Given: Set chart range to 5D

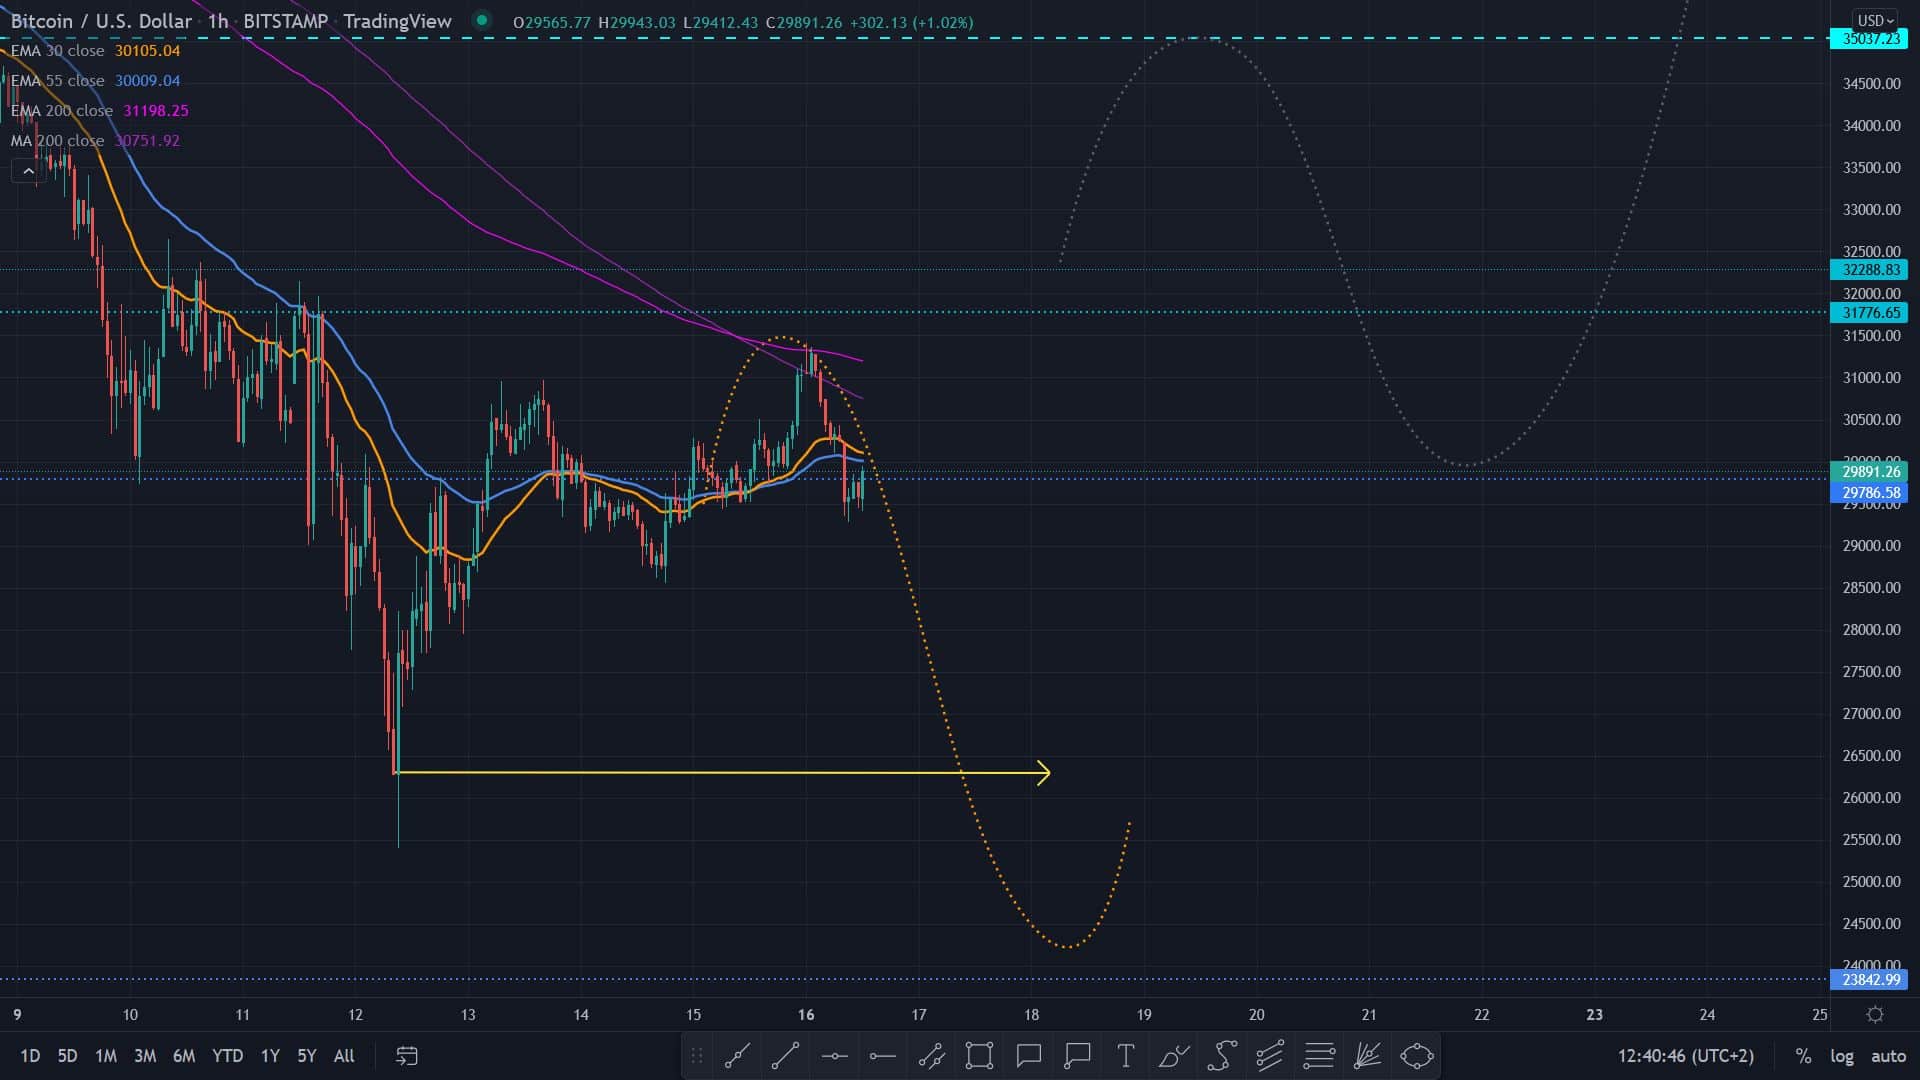Looking at the screenshot, I should pos(67,1056).
